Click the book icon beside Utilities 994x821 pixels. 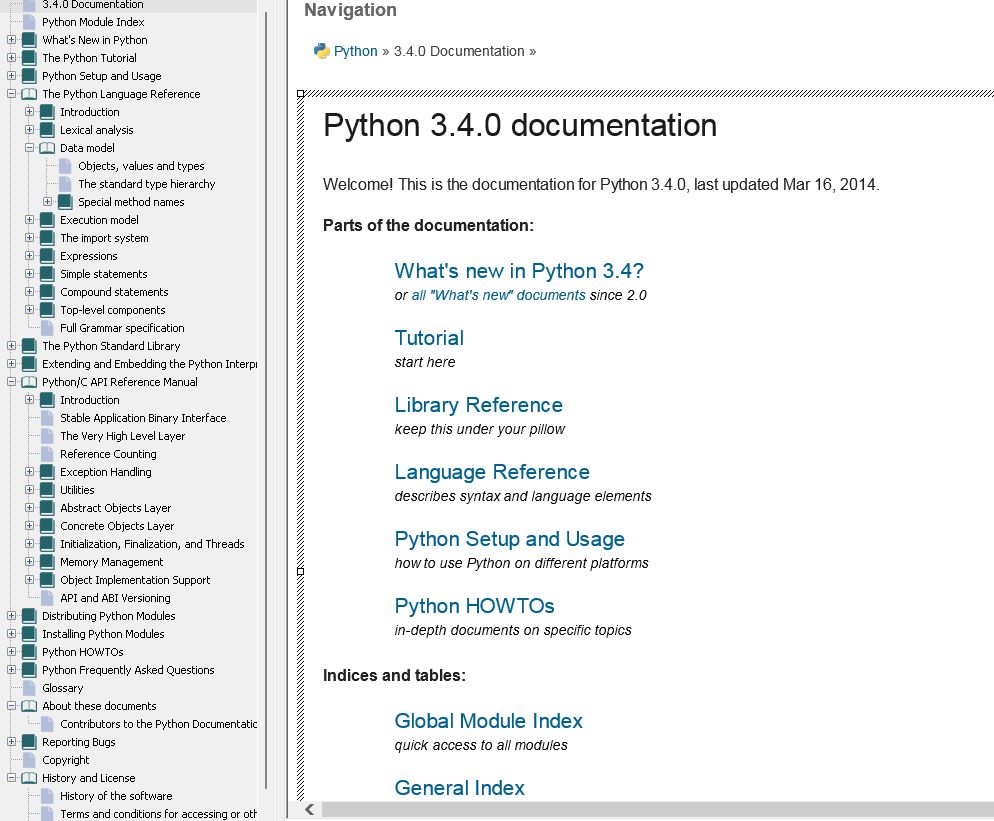click(47, 490)
